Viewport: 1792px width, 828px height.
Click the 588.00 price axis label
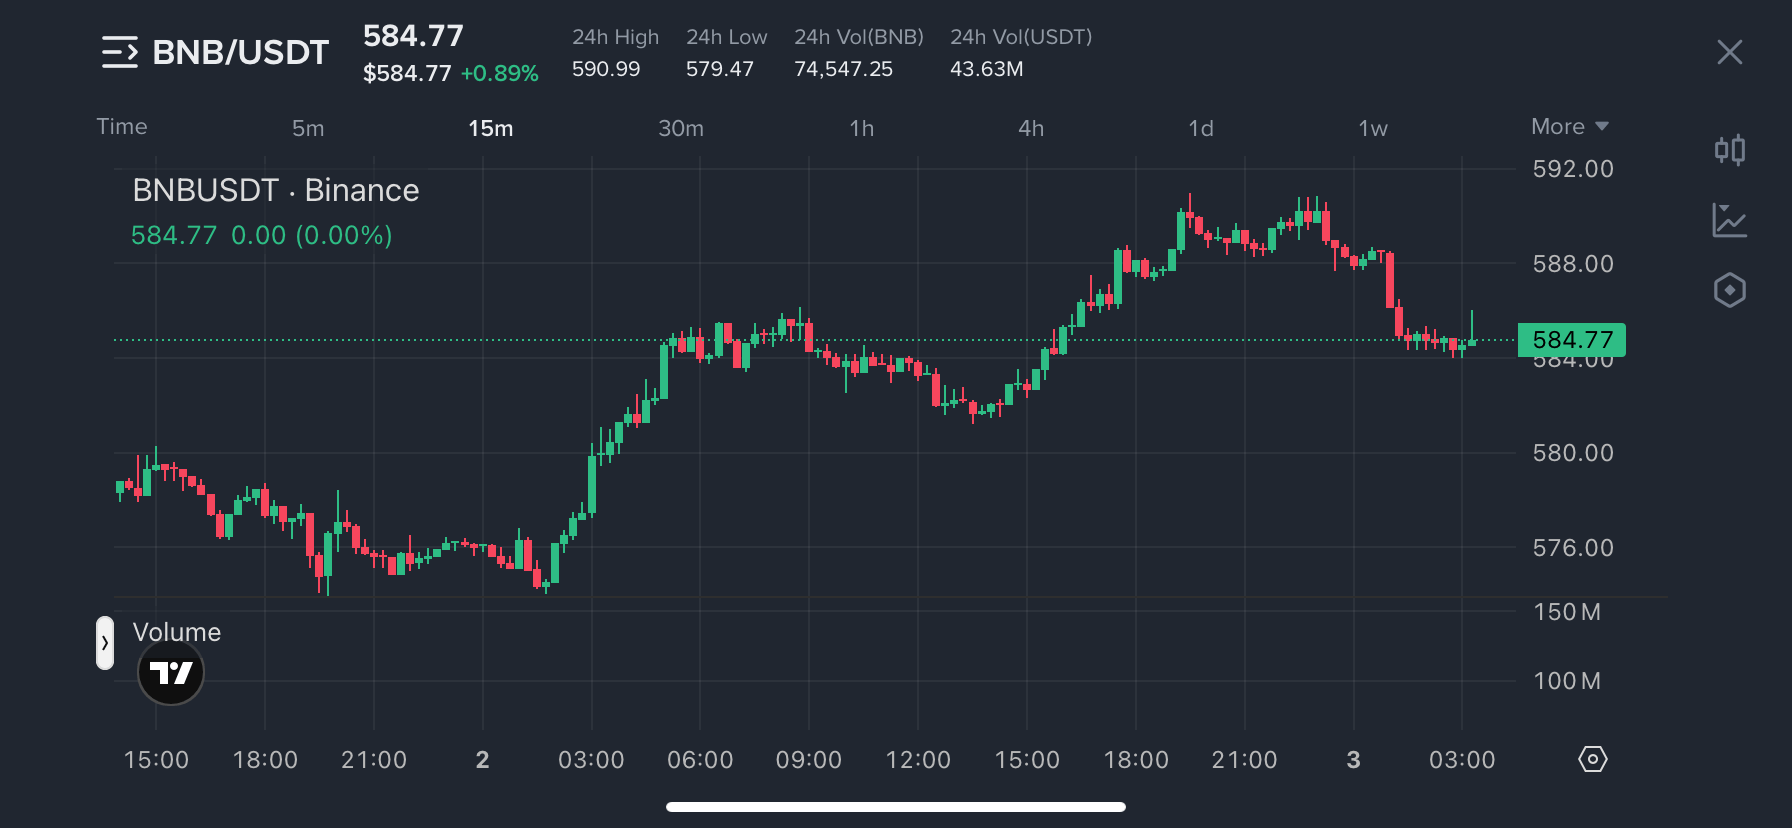click(1573, 264)
